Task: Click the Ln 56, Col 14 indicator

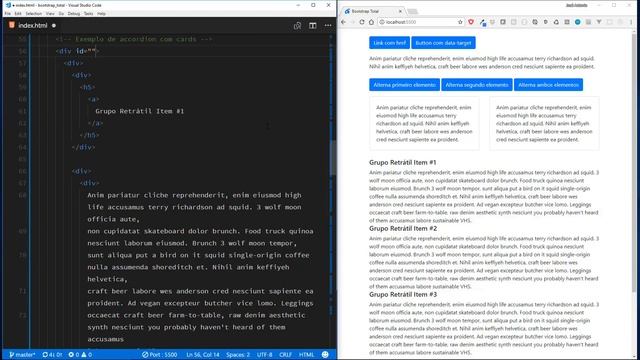Action: click(202, 355)
